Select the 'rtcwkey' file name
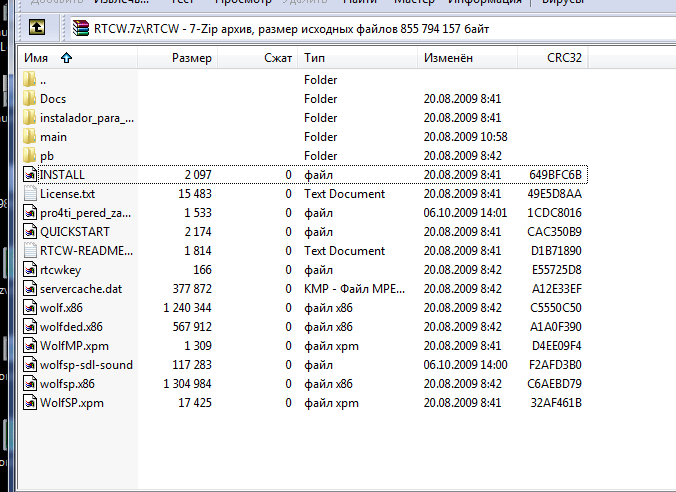676x492 pixels. (x=60, y=270)
